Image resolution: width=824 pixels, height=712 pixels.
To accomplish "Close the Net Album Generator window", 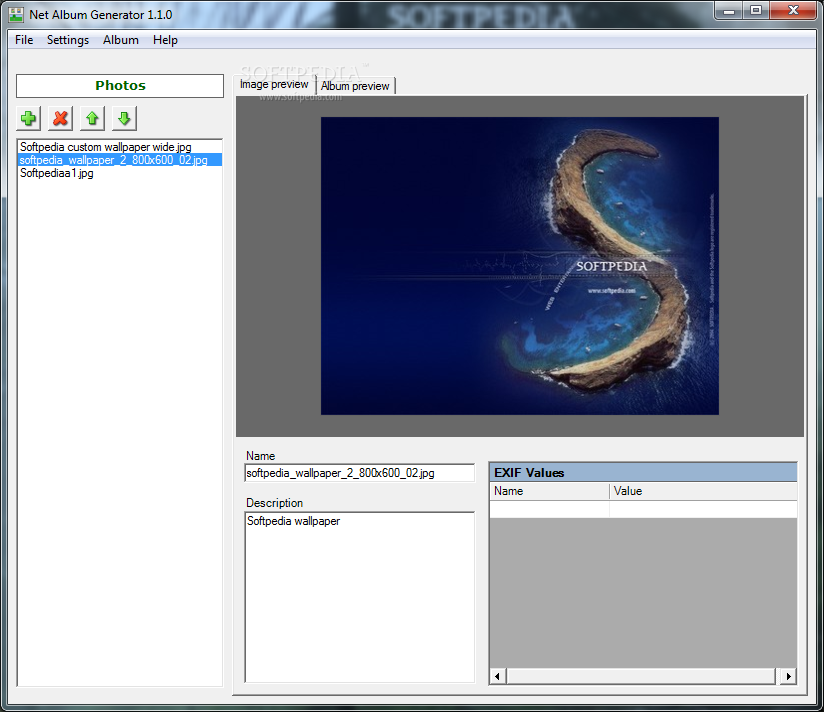I will pos(794,11).
